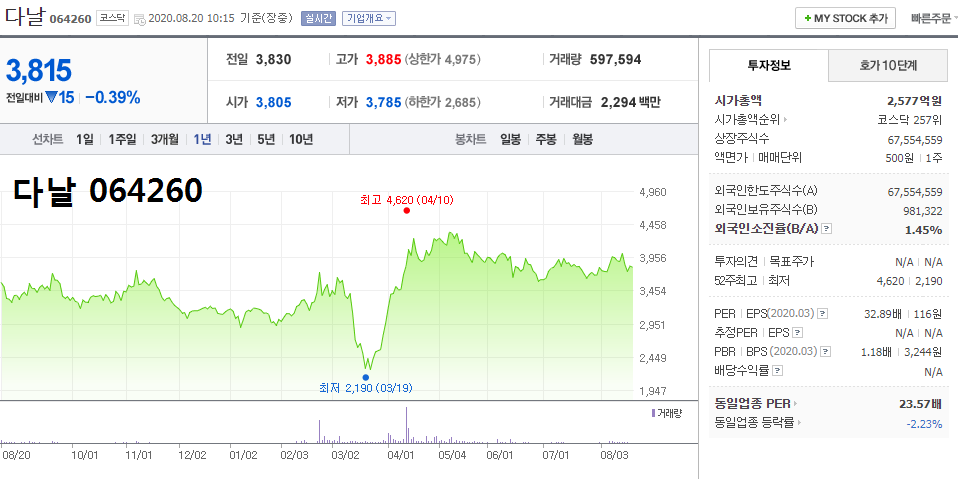Select the 일봉 candle chart
Viewport: 958px width, 479px height.
[x=510, y=139]
